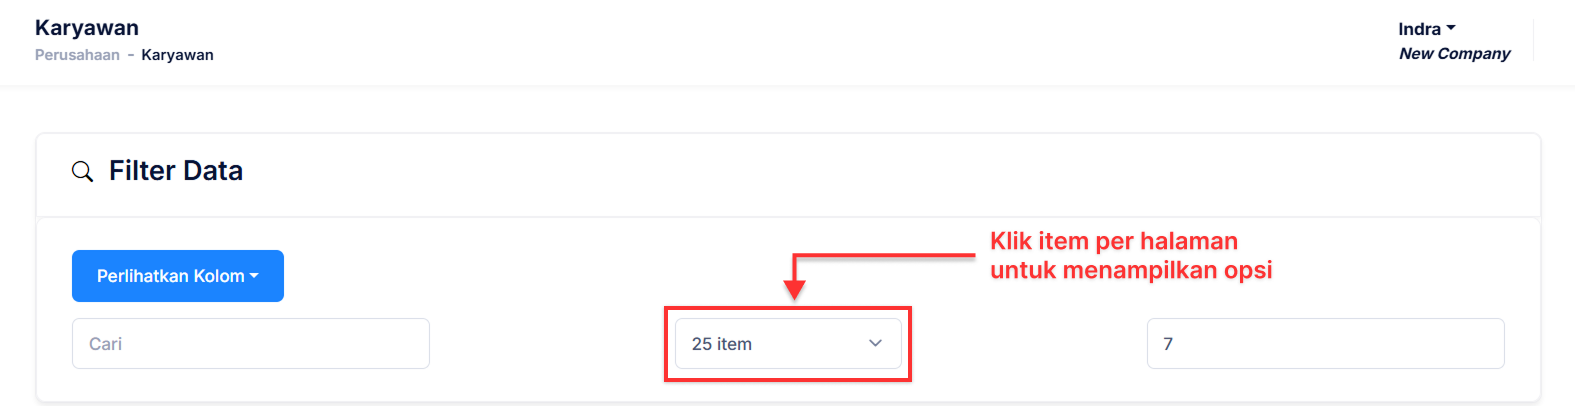This screenshot has width=1575, height=406.
Task: Click the Karyawan page title
Action: pos(87,28)
